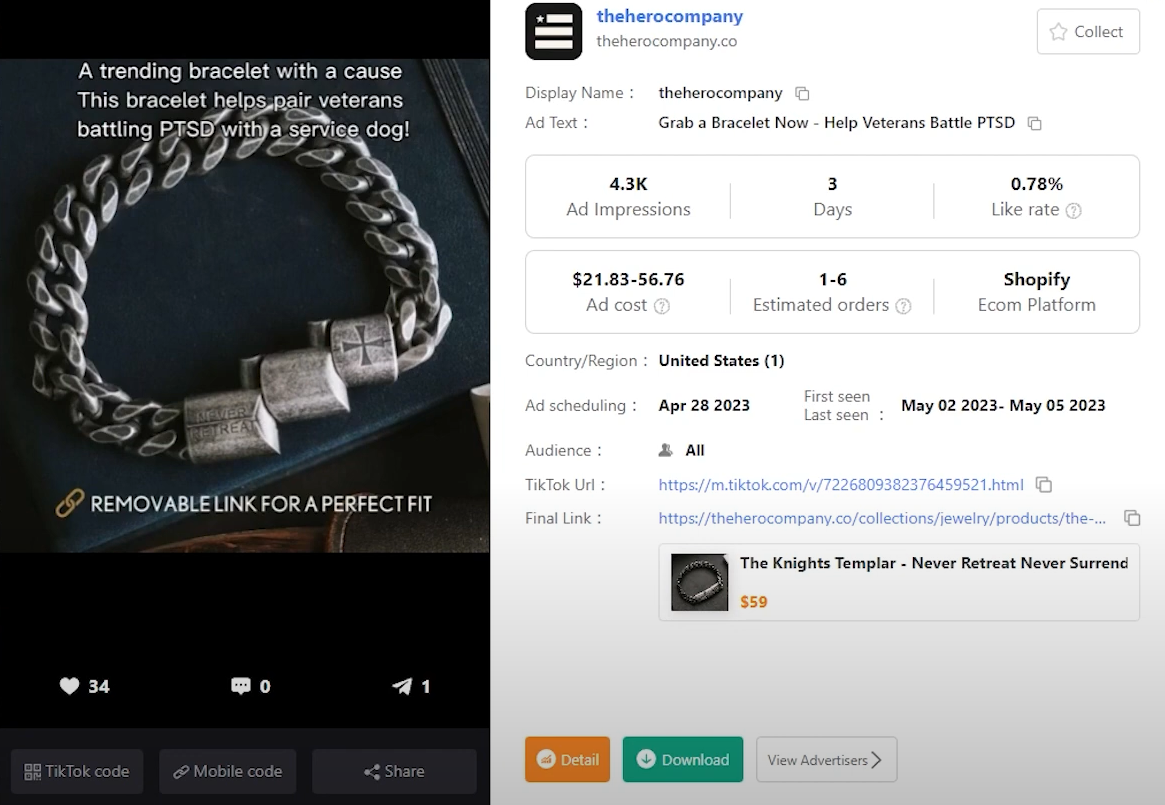Expand View Advertisers
Viewport: 1165px width, 805px height.
(826, 760)
